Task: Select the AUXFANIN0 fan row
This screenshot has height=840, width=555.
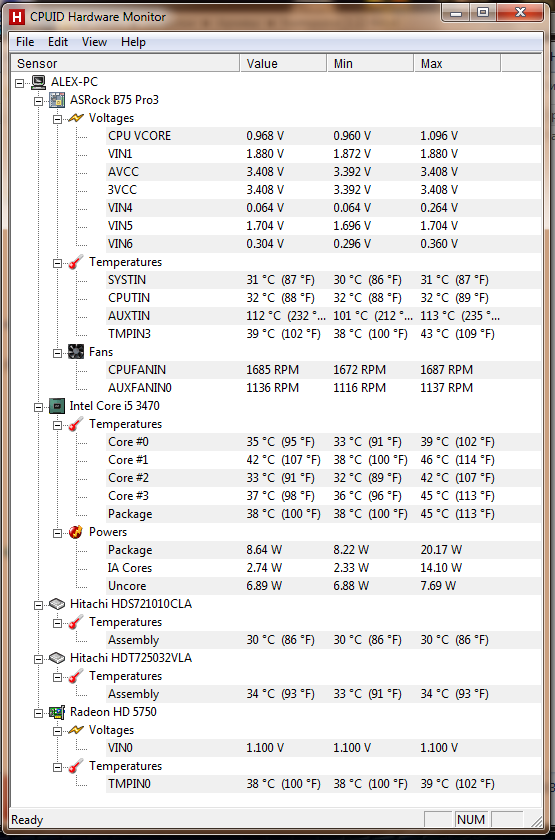Action: (324, 387)
